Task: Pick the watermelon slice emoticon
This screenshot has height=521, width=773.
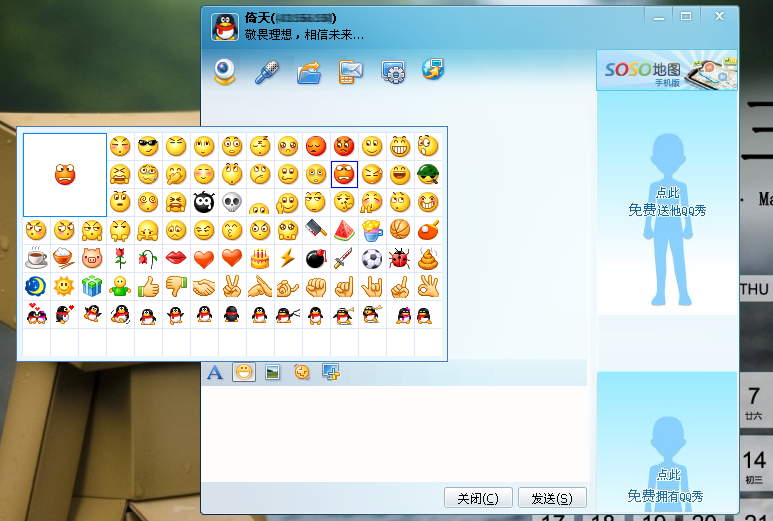Action: tap(344, 230)
